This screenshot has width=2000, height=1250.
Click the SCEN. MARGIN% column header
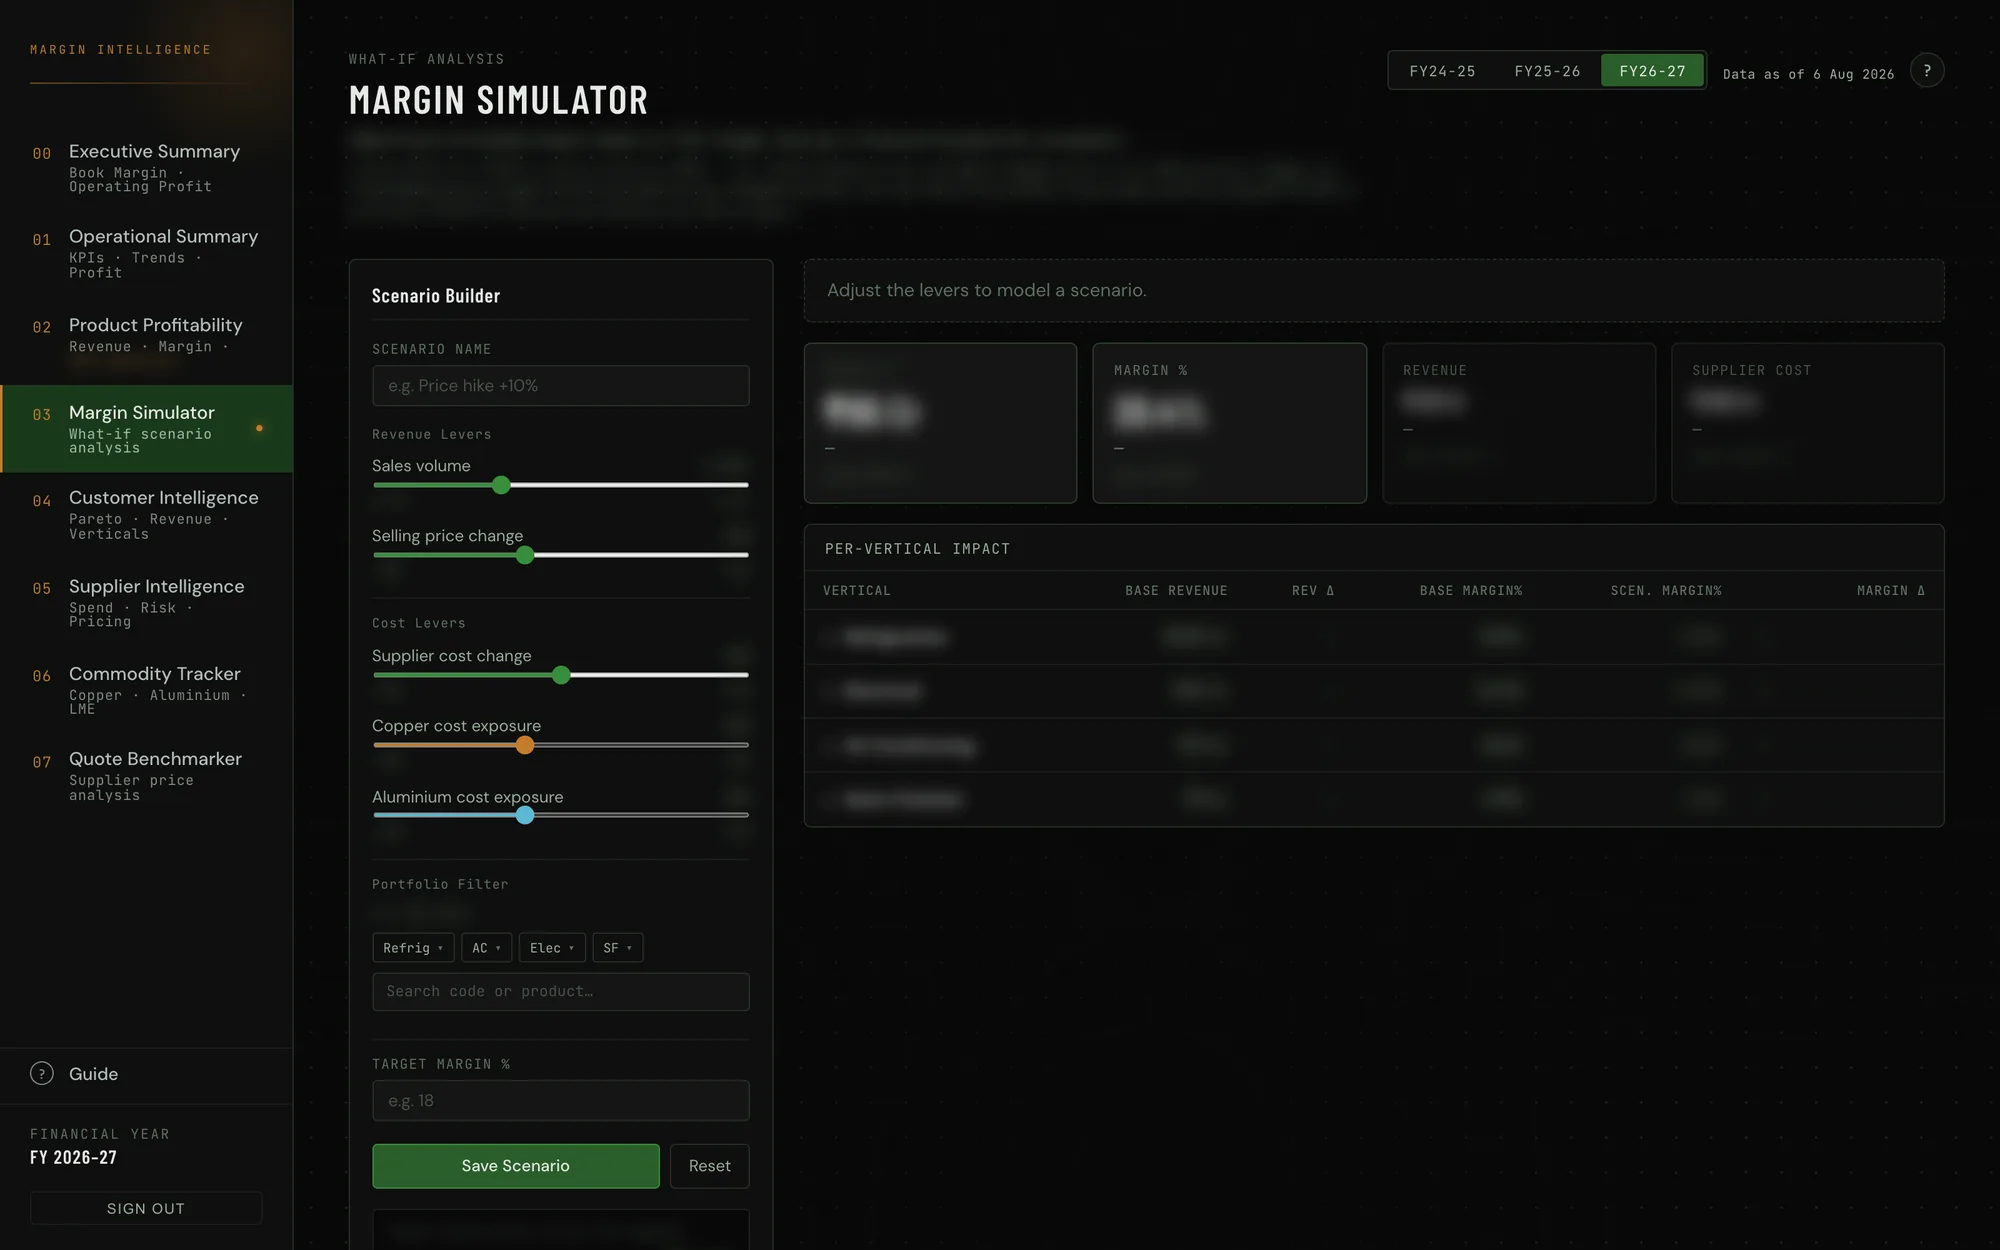1666,591
